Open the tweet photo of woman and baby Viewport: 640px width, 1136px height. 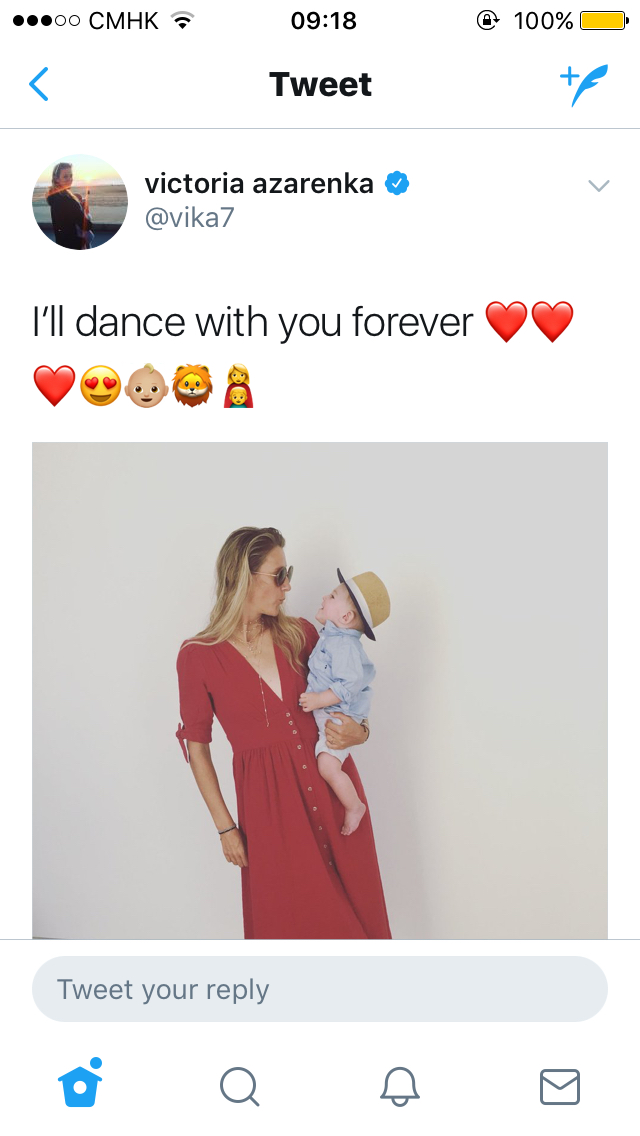click(x=320, y=690)
